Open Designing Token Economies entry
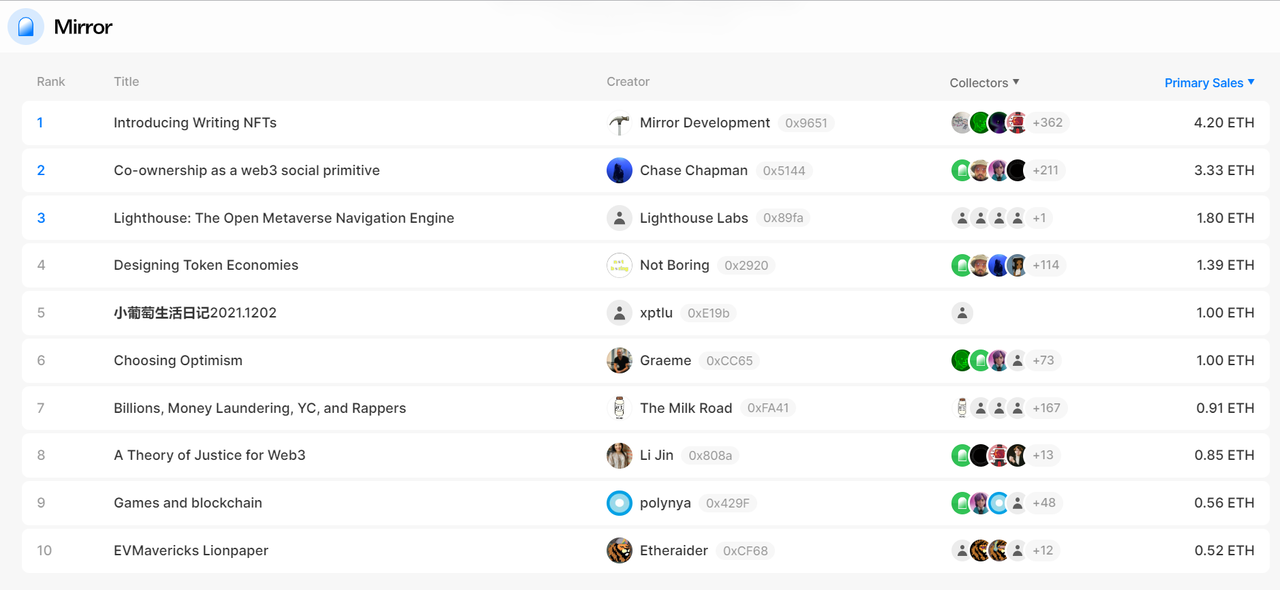This screenshot has width=1280, height=590. click(x=206, y=265)
